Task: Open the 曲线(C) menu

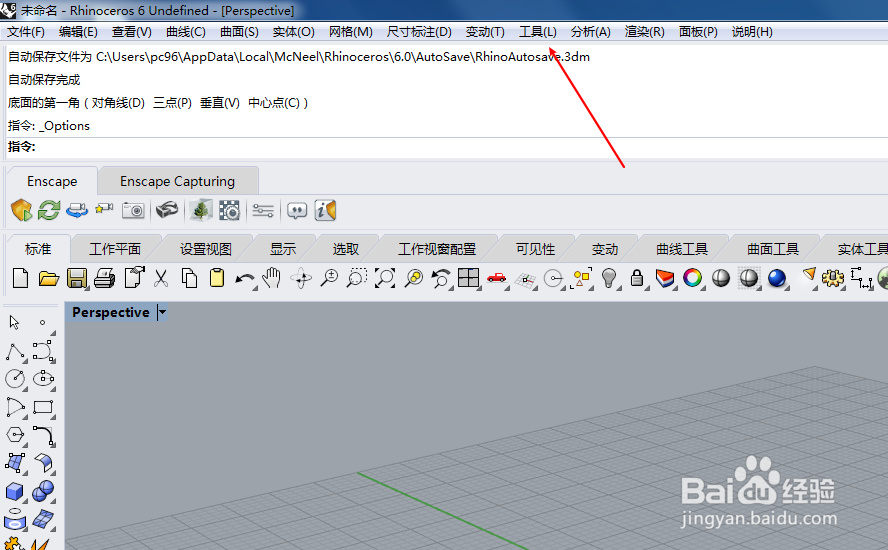Action: point(186,32)
